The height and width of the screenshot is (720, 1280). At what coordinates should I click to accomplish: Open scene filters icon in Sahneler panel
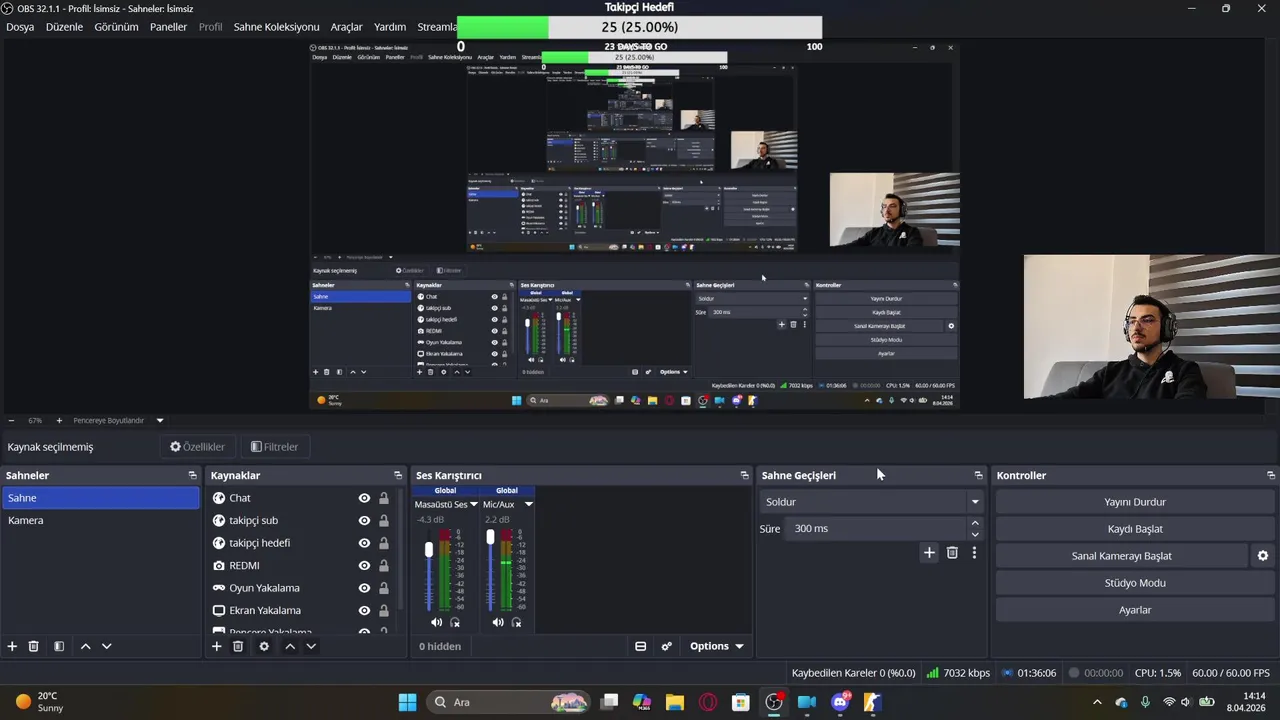pos(59,646)
